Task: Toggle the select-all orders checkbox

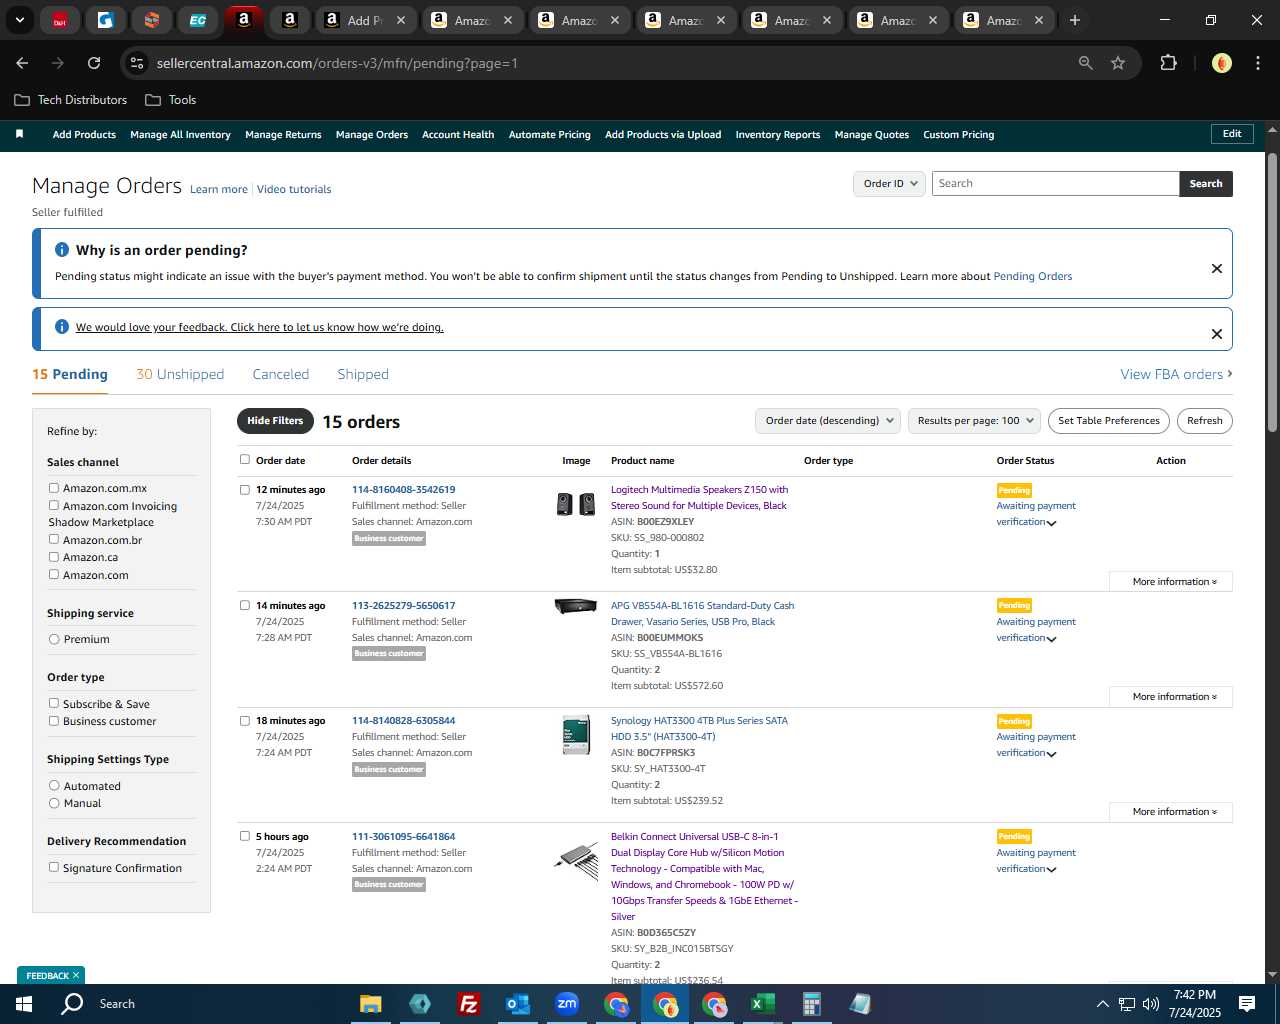Action: 245,460
